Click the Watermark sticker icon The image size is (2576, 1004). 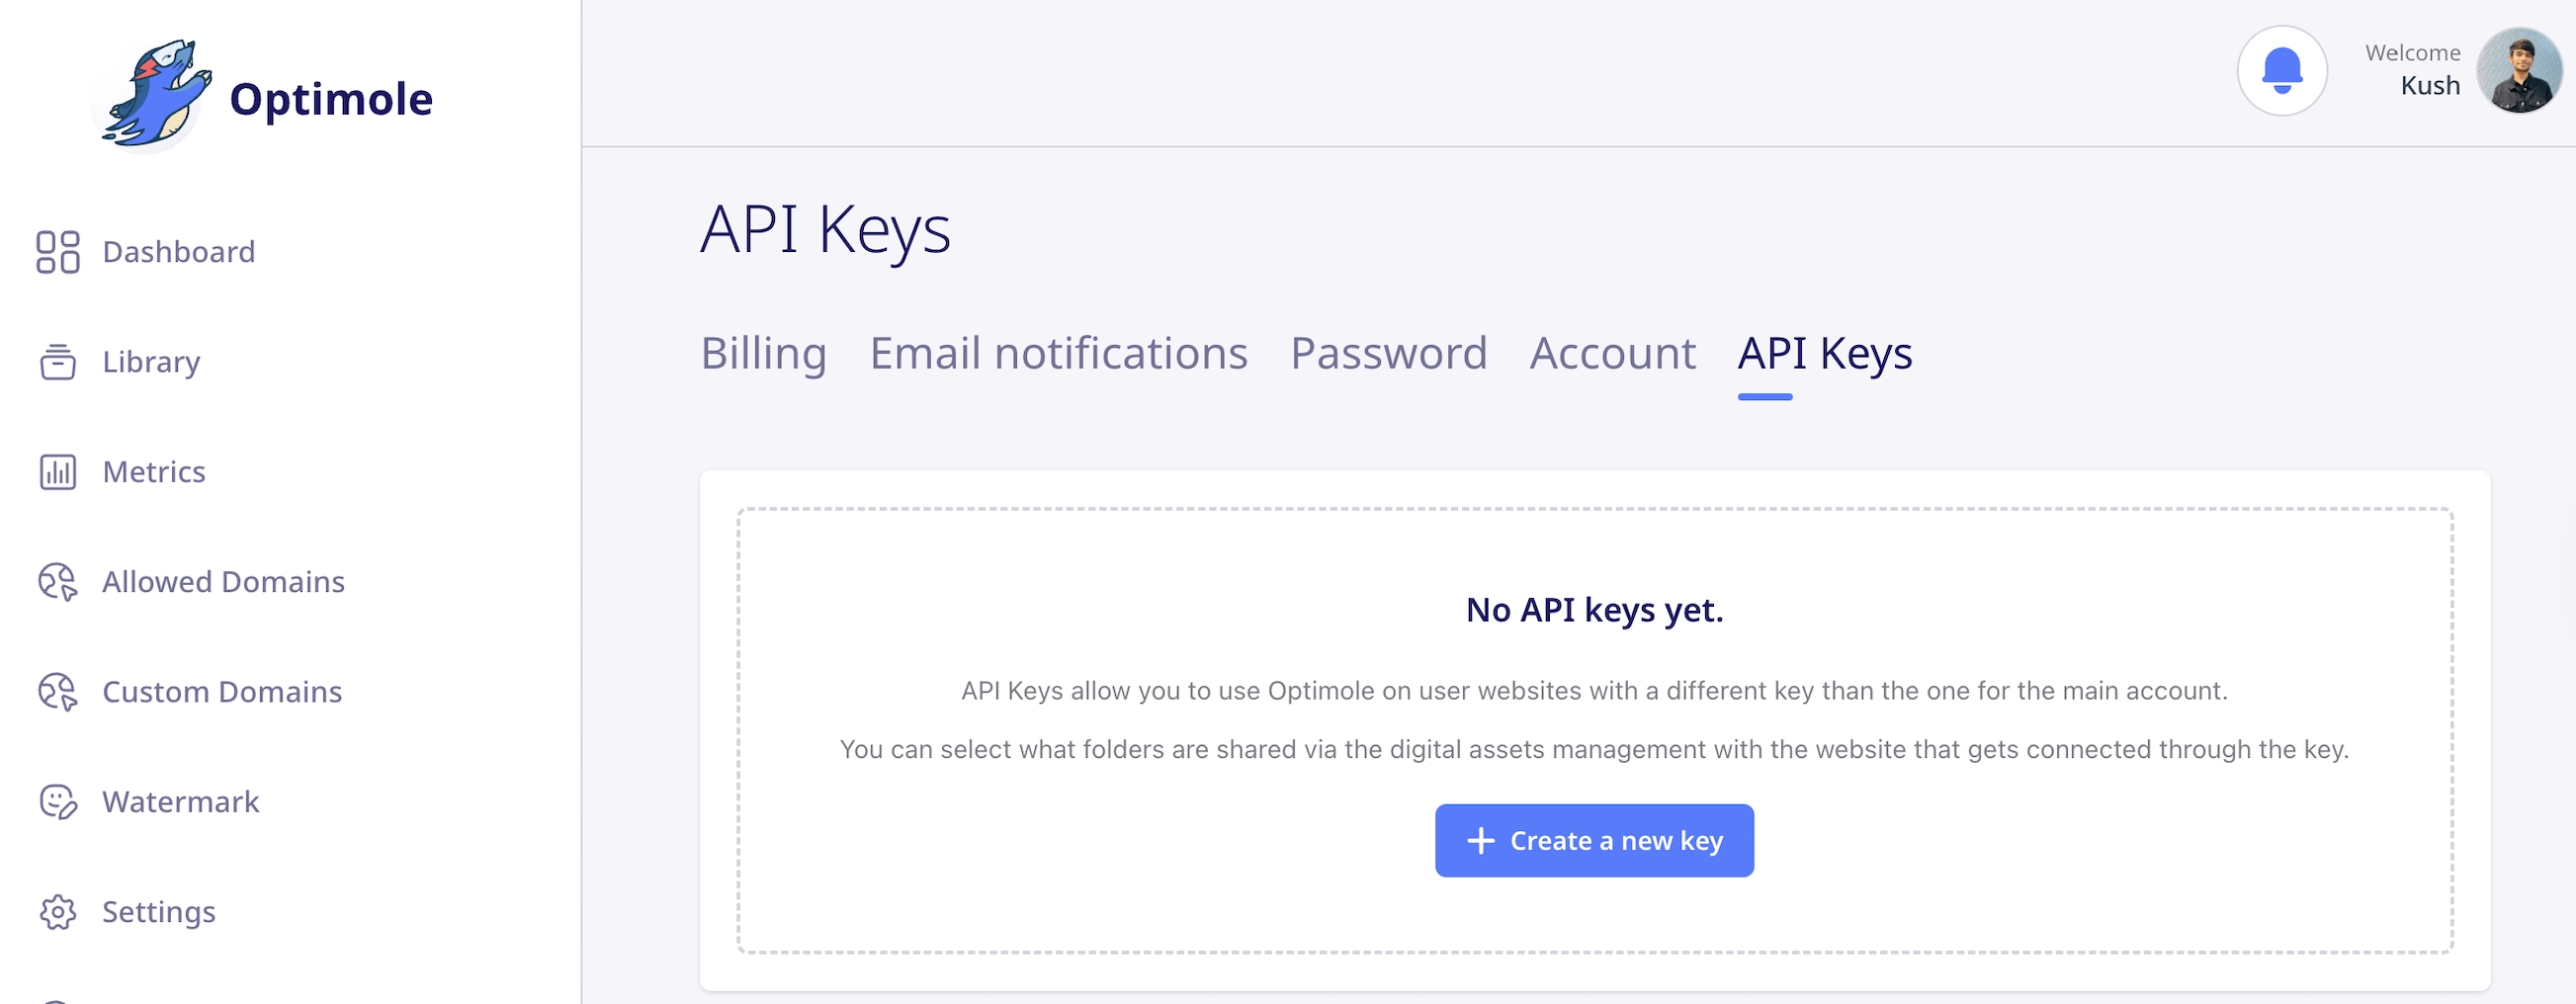click(58, 802)
